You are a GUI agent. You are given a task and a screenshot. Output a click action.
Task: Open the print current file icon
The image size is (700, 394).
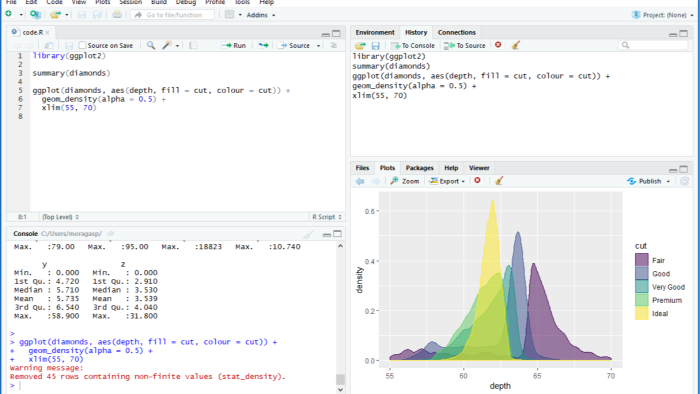click(x=117, y=15)
